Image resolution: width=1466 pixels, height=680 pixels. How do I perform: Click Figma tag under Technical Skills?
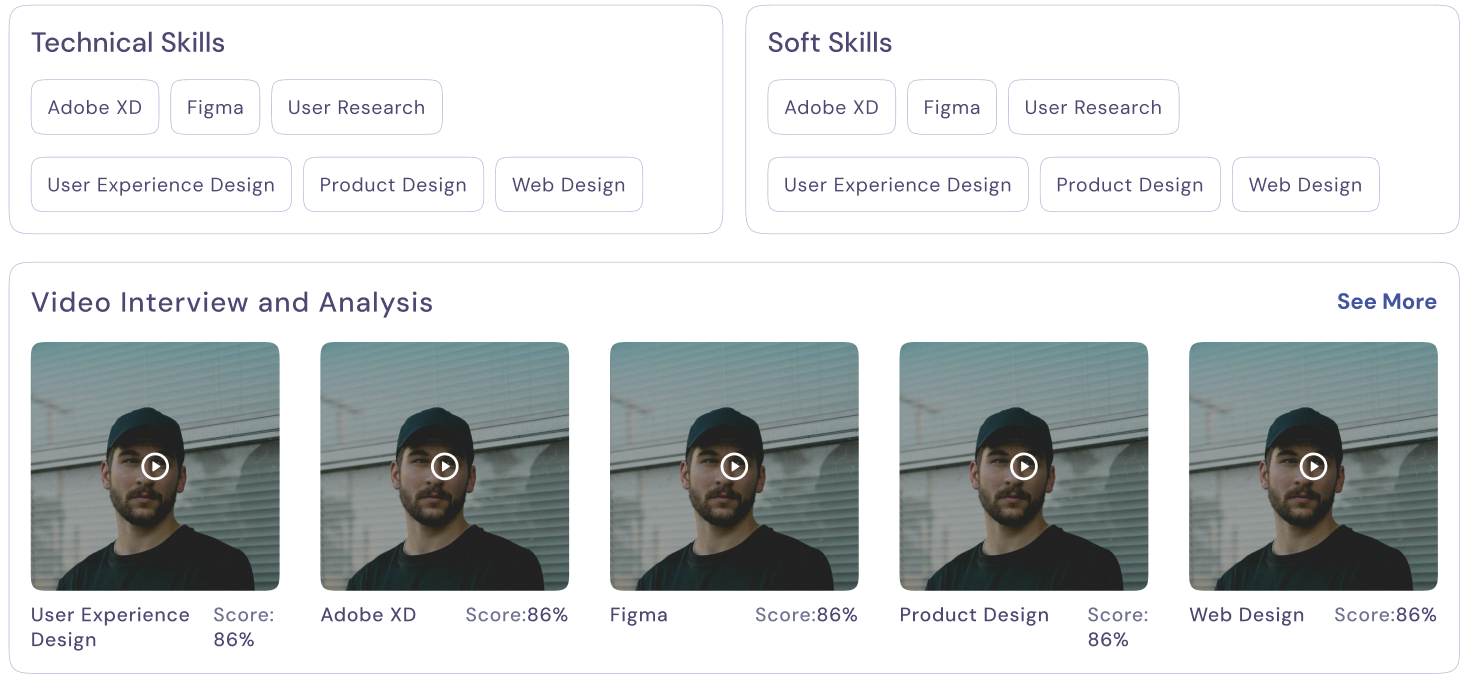215,107
